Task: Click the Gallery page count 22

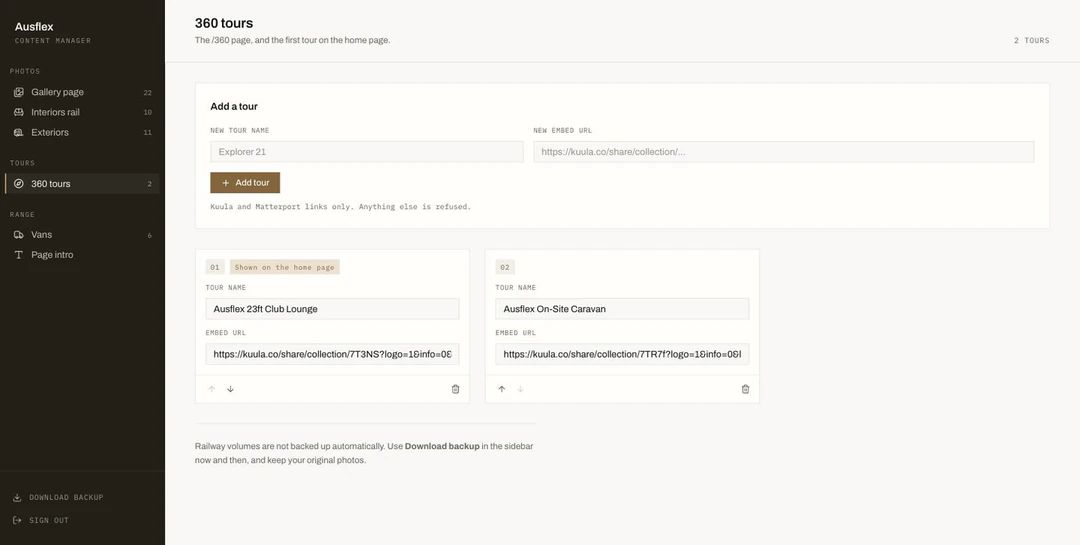Action: (147, 92)
